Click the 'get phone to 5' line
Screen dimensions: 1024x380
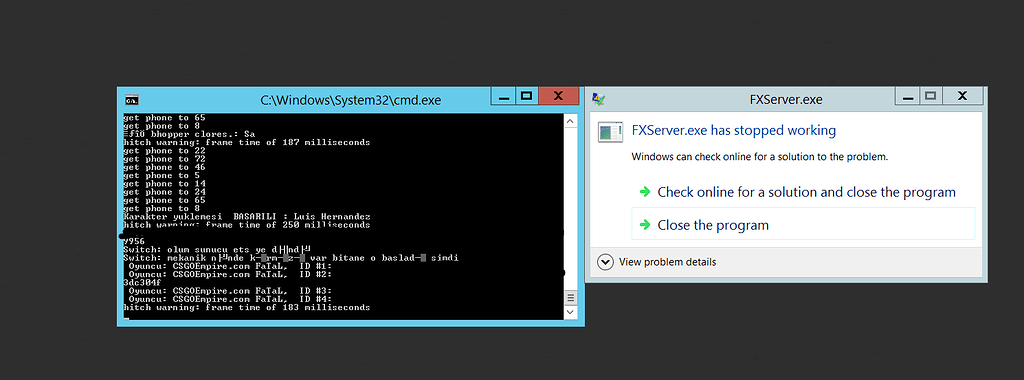[x=162, y=175]
